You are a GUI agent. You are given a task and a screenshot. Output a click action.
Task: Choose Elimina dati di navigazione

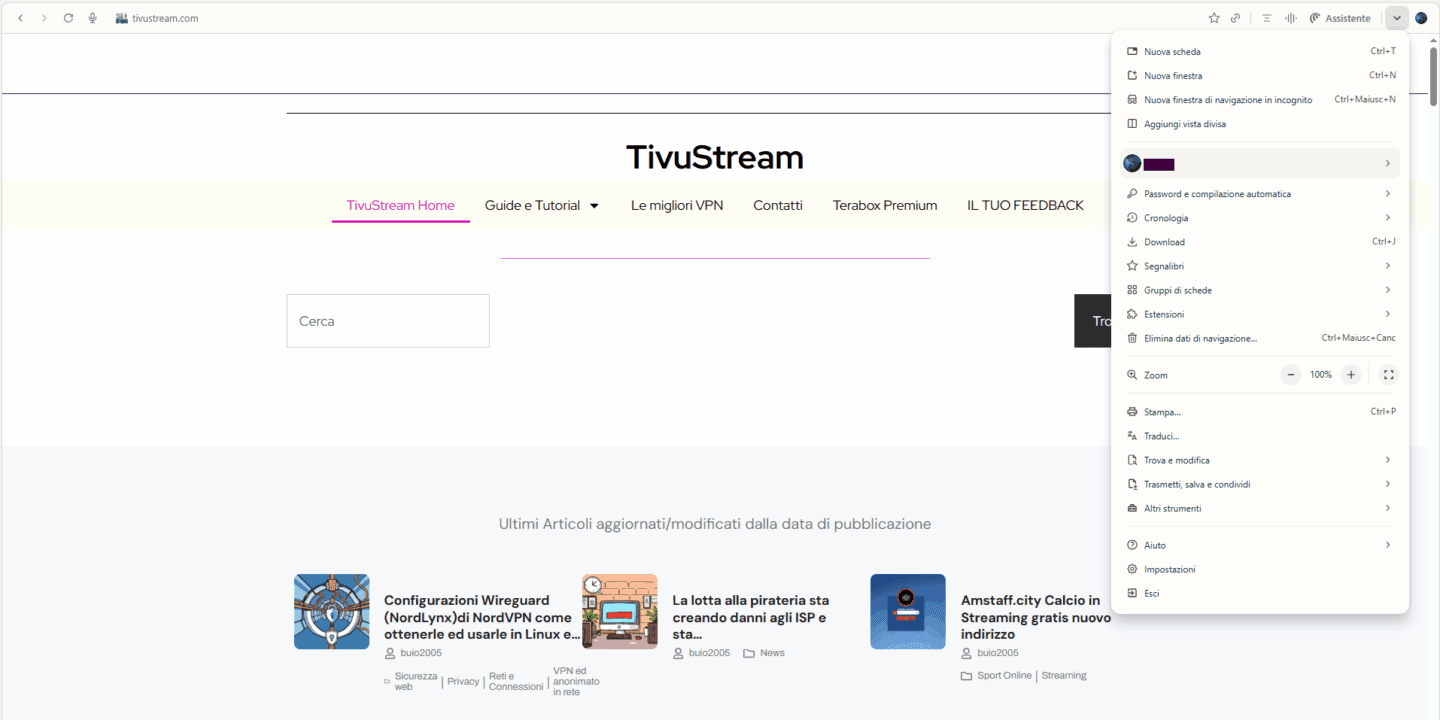click(1260, 338)
